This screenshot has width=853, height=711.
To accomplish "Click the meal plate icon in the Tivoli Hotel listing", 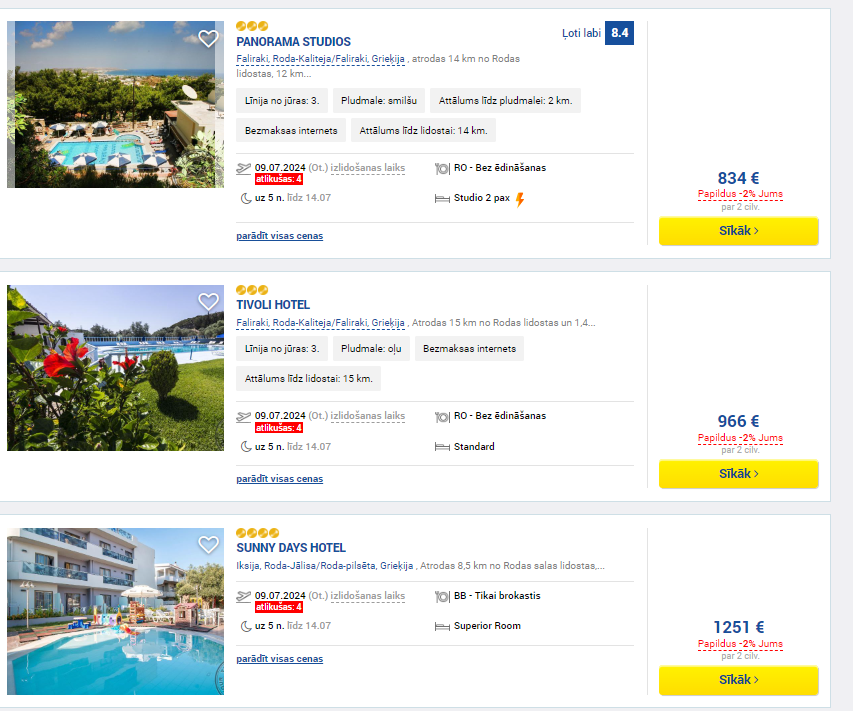I will pos(442,417).
